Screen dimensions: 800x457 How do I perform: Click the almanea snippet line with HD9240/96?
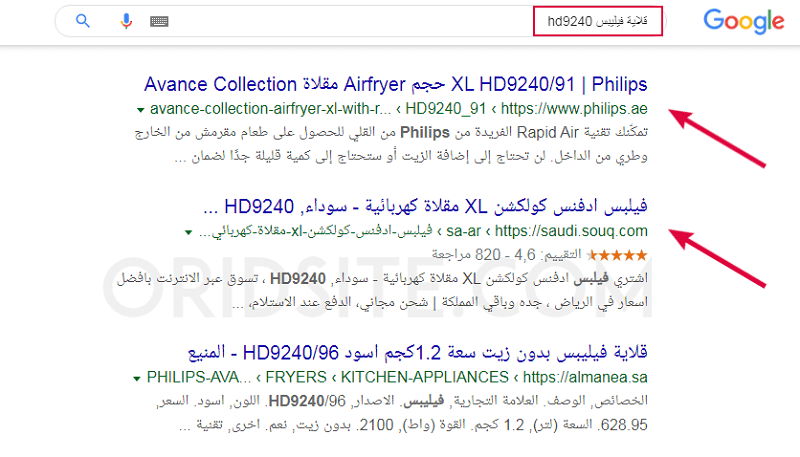point(402,401)
